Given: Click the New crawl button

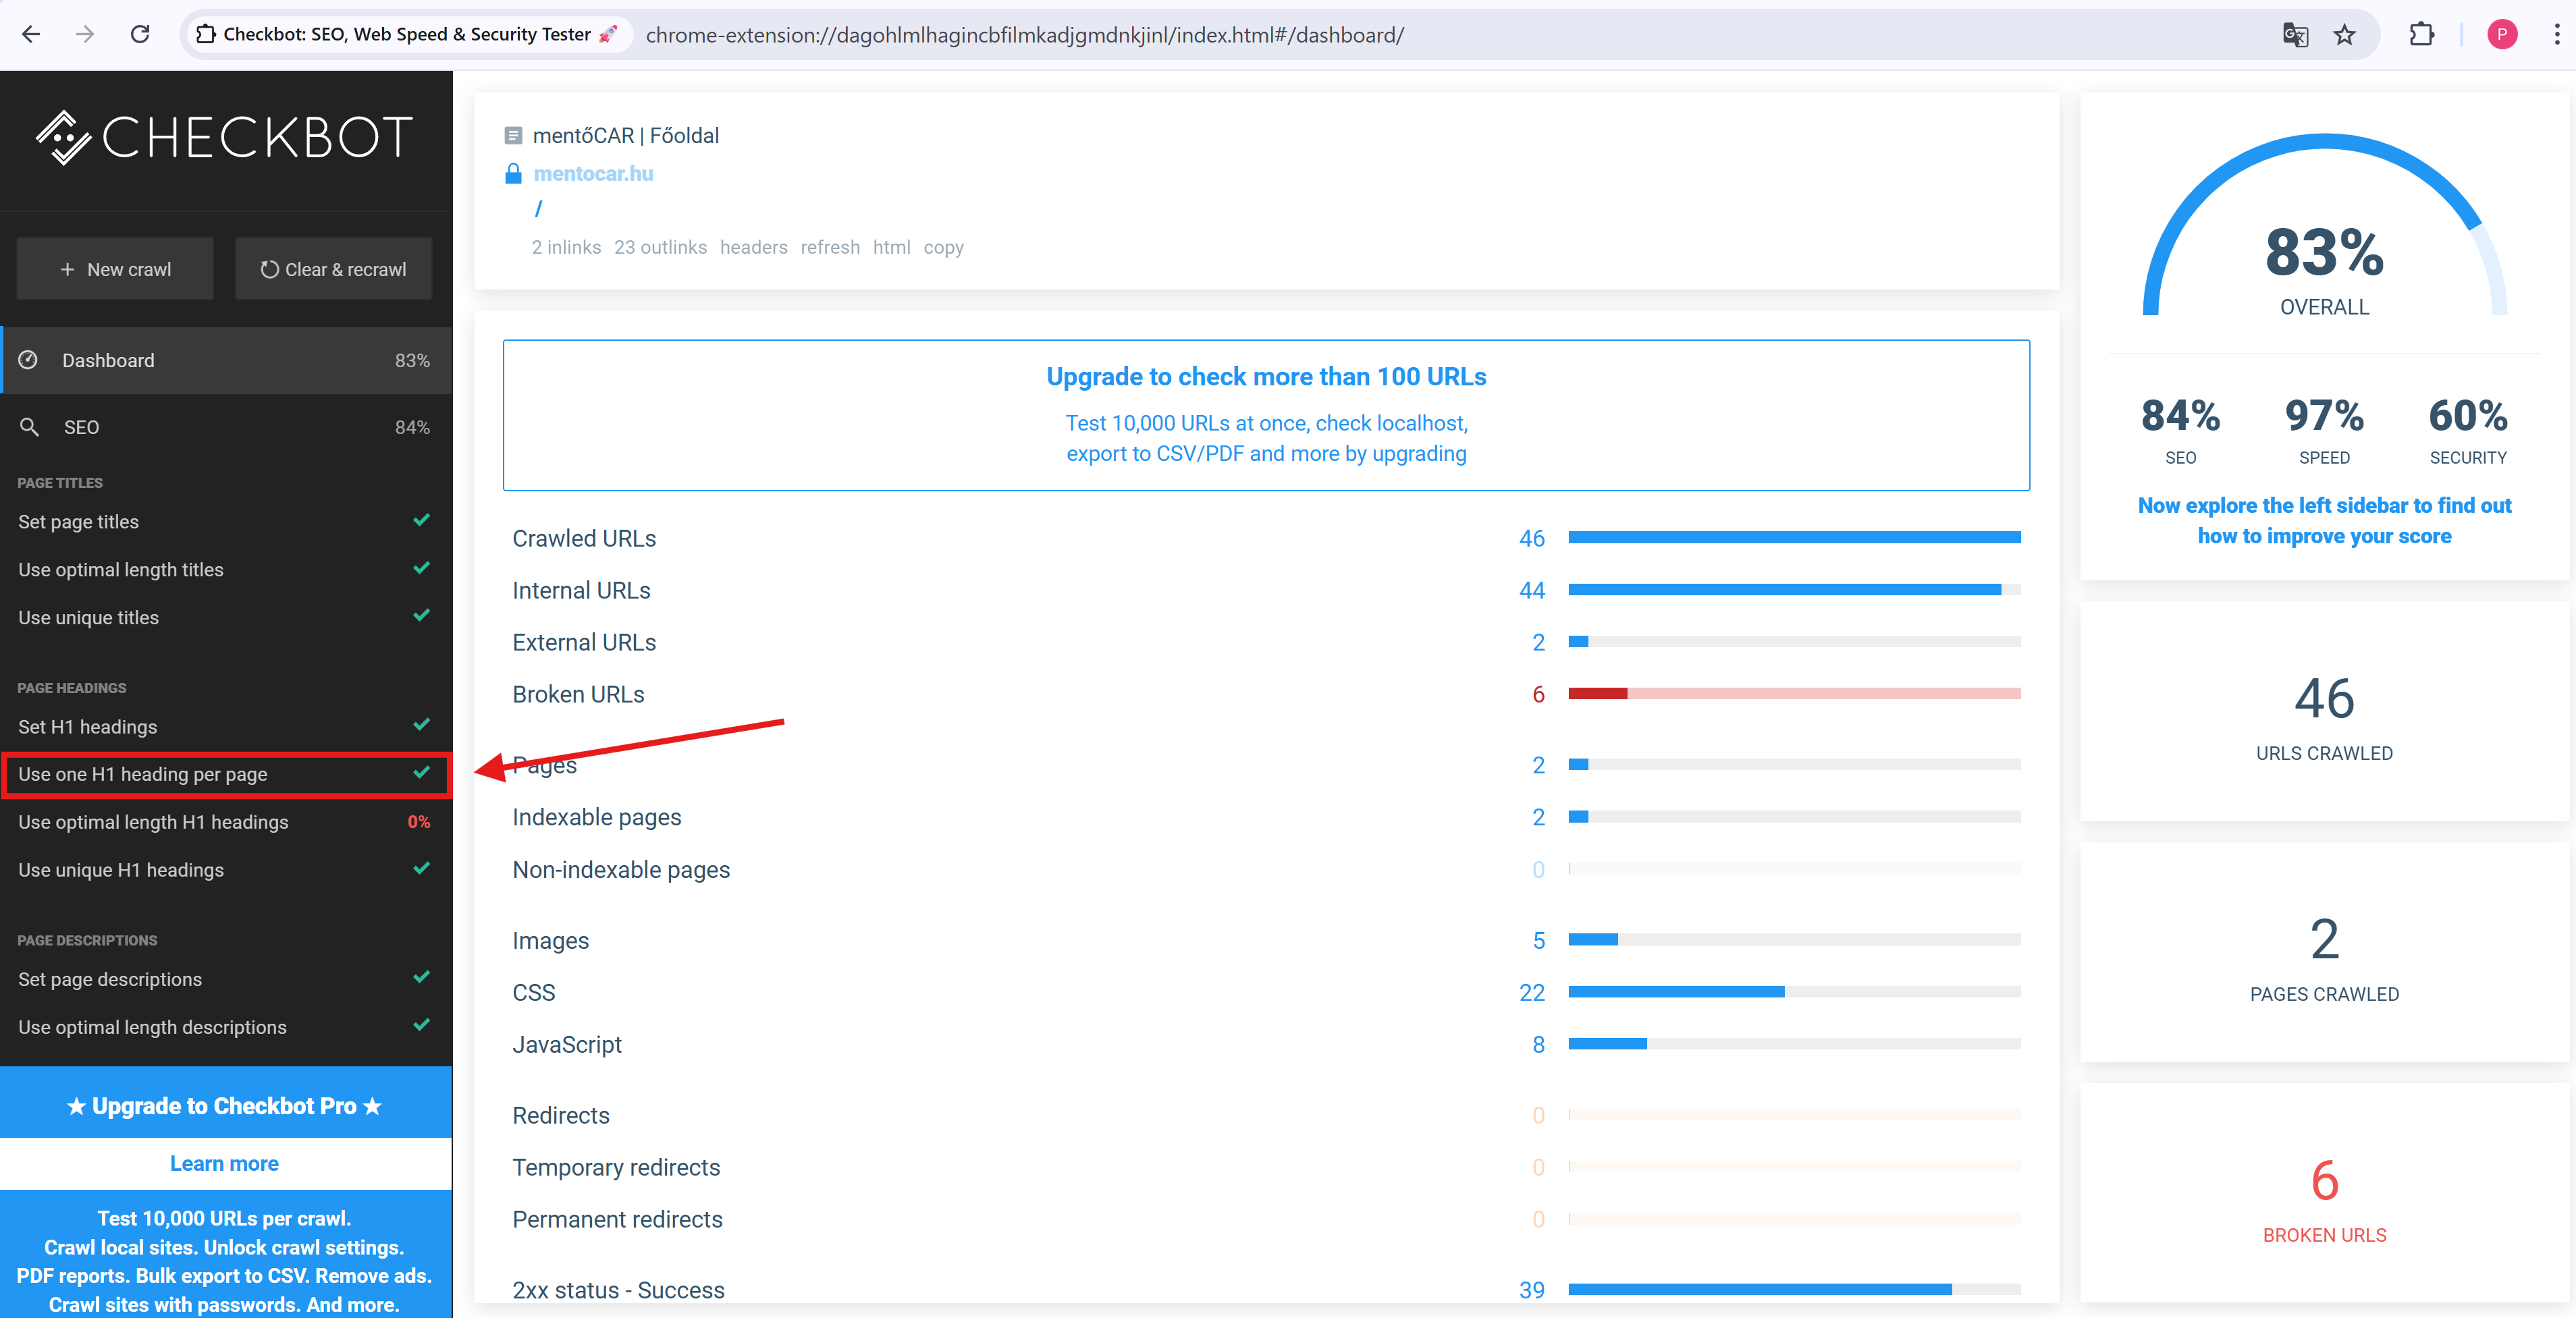Looking at the screenshot, I should 115,269.
